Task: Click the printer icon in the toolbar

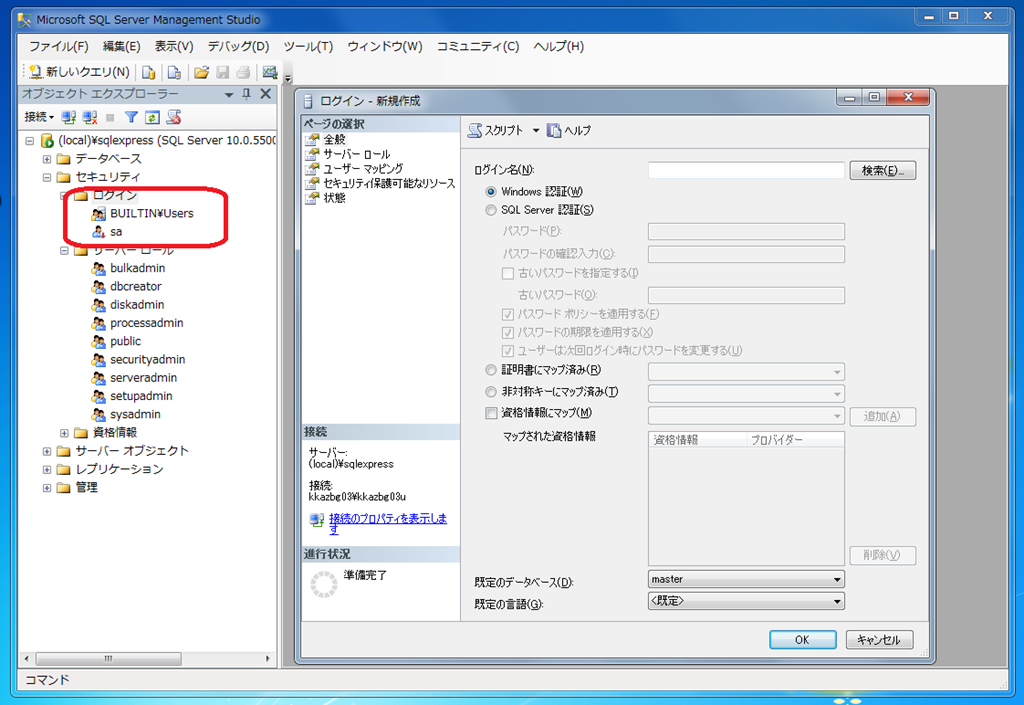Action: tap(243, 72)
